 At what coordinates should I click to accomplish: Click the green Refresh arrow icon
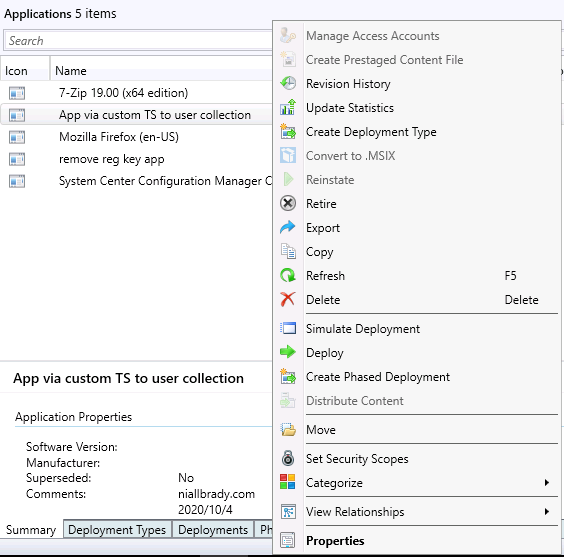tap(288, 275)
